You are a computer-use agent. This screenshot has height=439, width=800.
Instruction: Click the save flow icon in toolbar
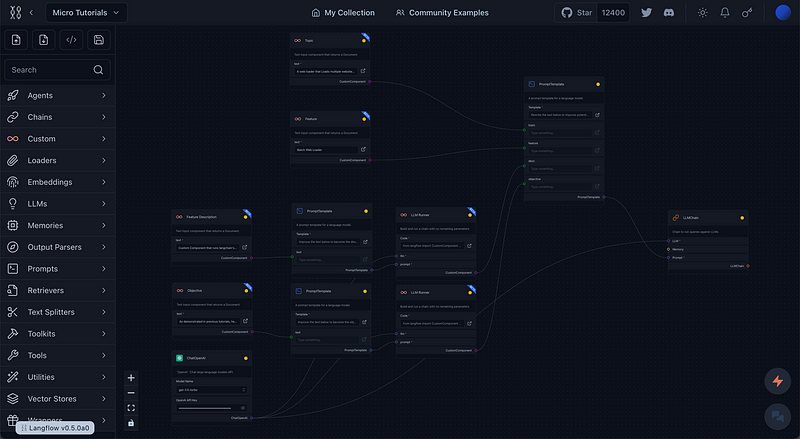tap(99, 40)
